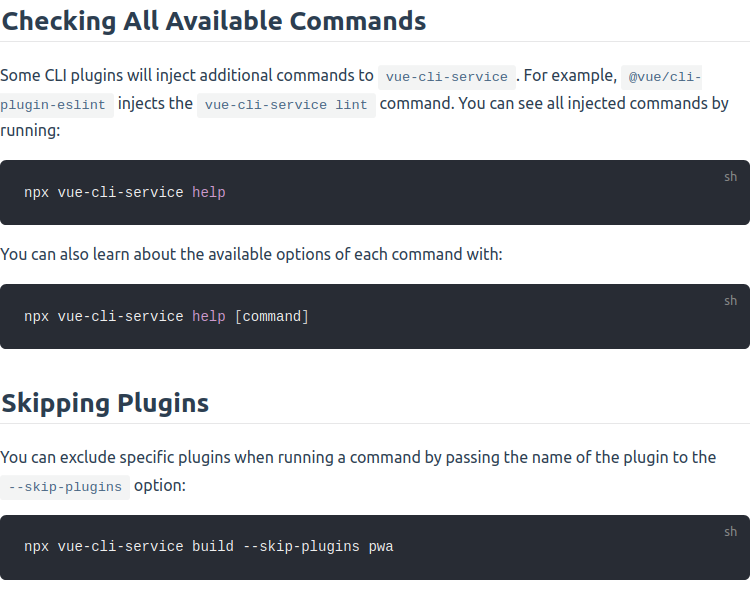Click the 'Checking All Available Commands' heading

tap(214, 21)
